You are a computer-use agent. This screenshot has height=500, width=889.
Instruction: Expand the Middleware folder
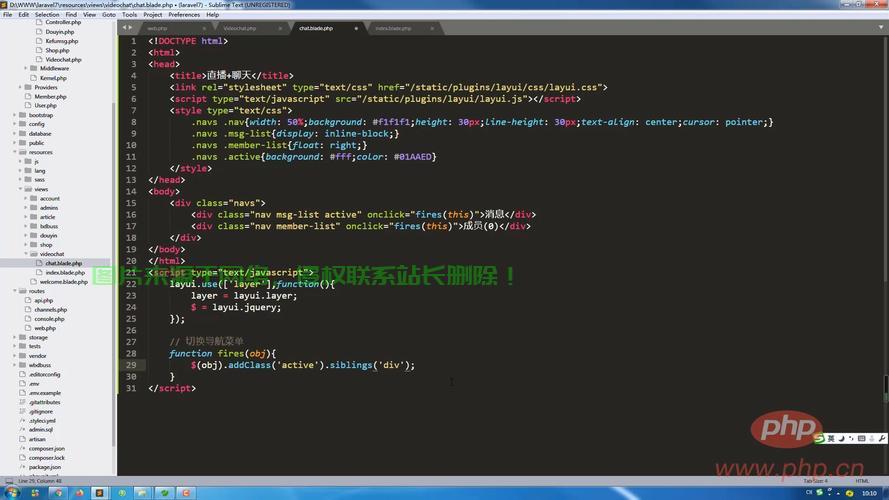(x=26, y=69)
